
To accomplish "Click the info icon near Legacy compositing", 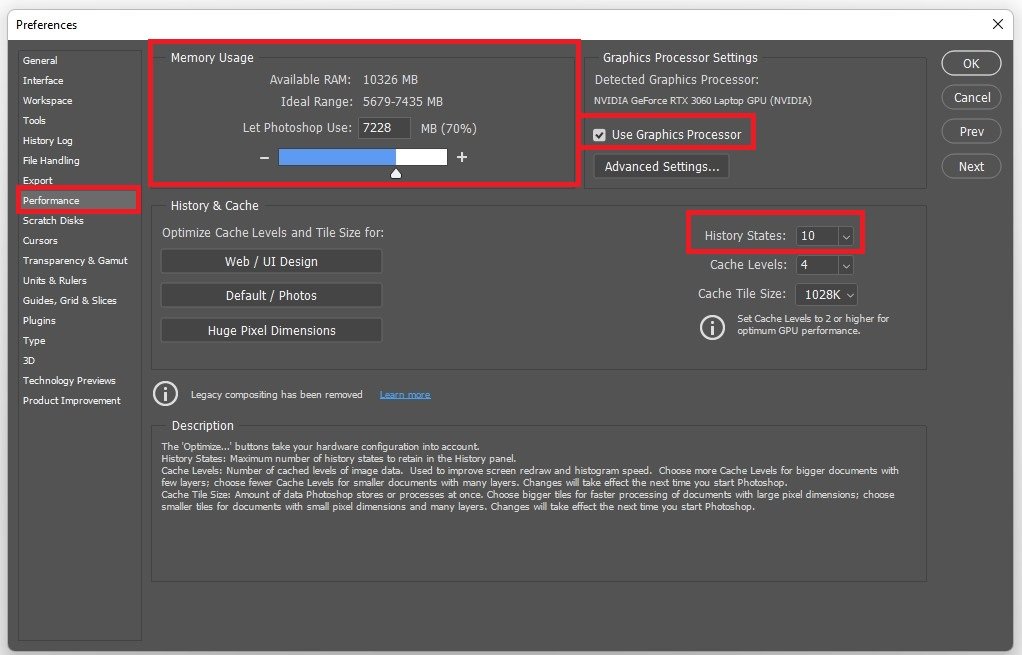I will pyautogui.click(x=165, y=394).
